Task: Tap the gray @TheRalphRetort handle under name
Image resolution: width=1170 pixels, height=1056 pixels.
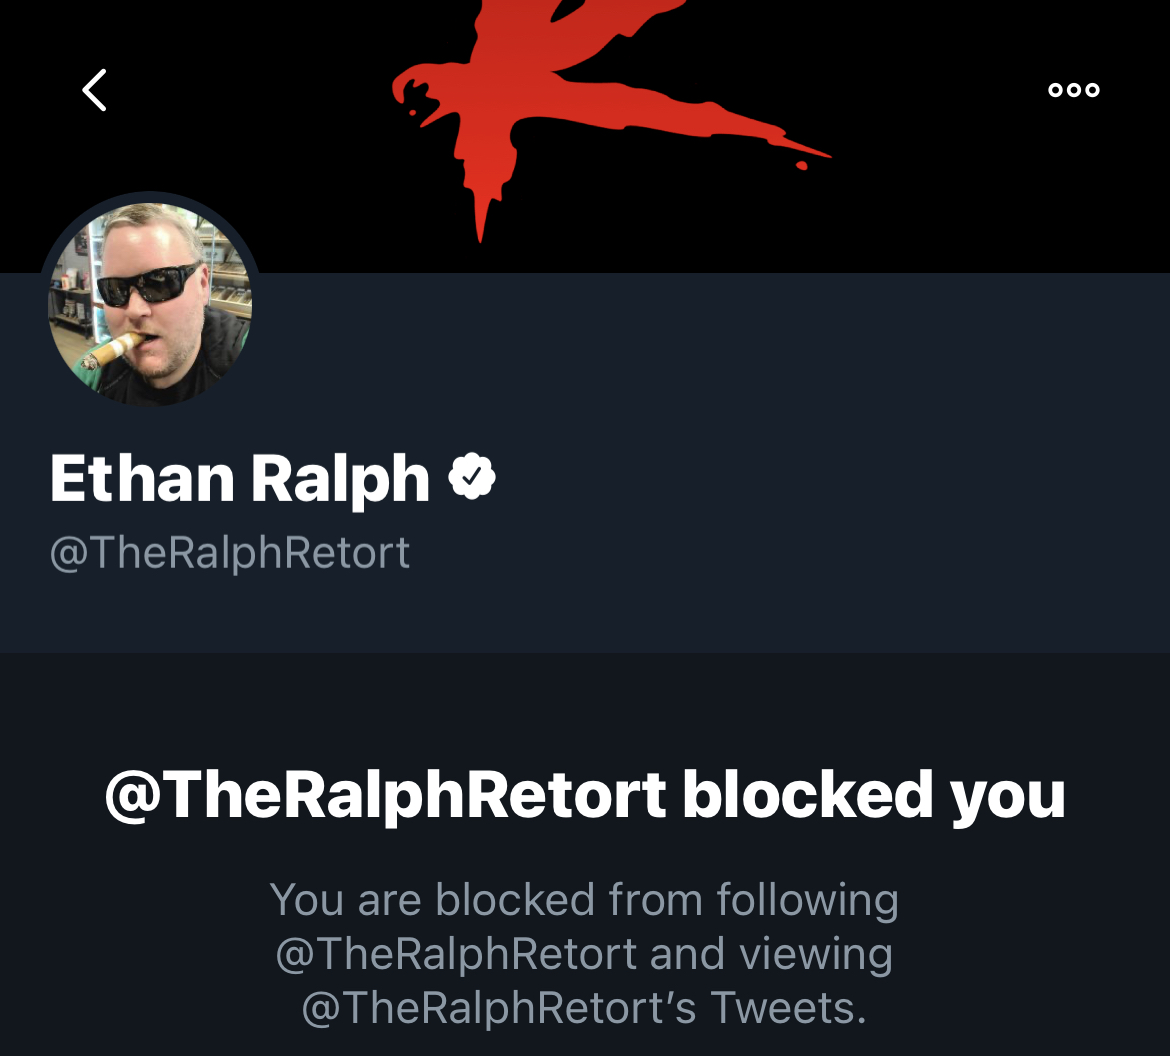Action: pyautogui.click(x=230, y=553)
